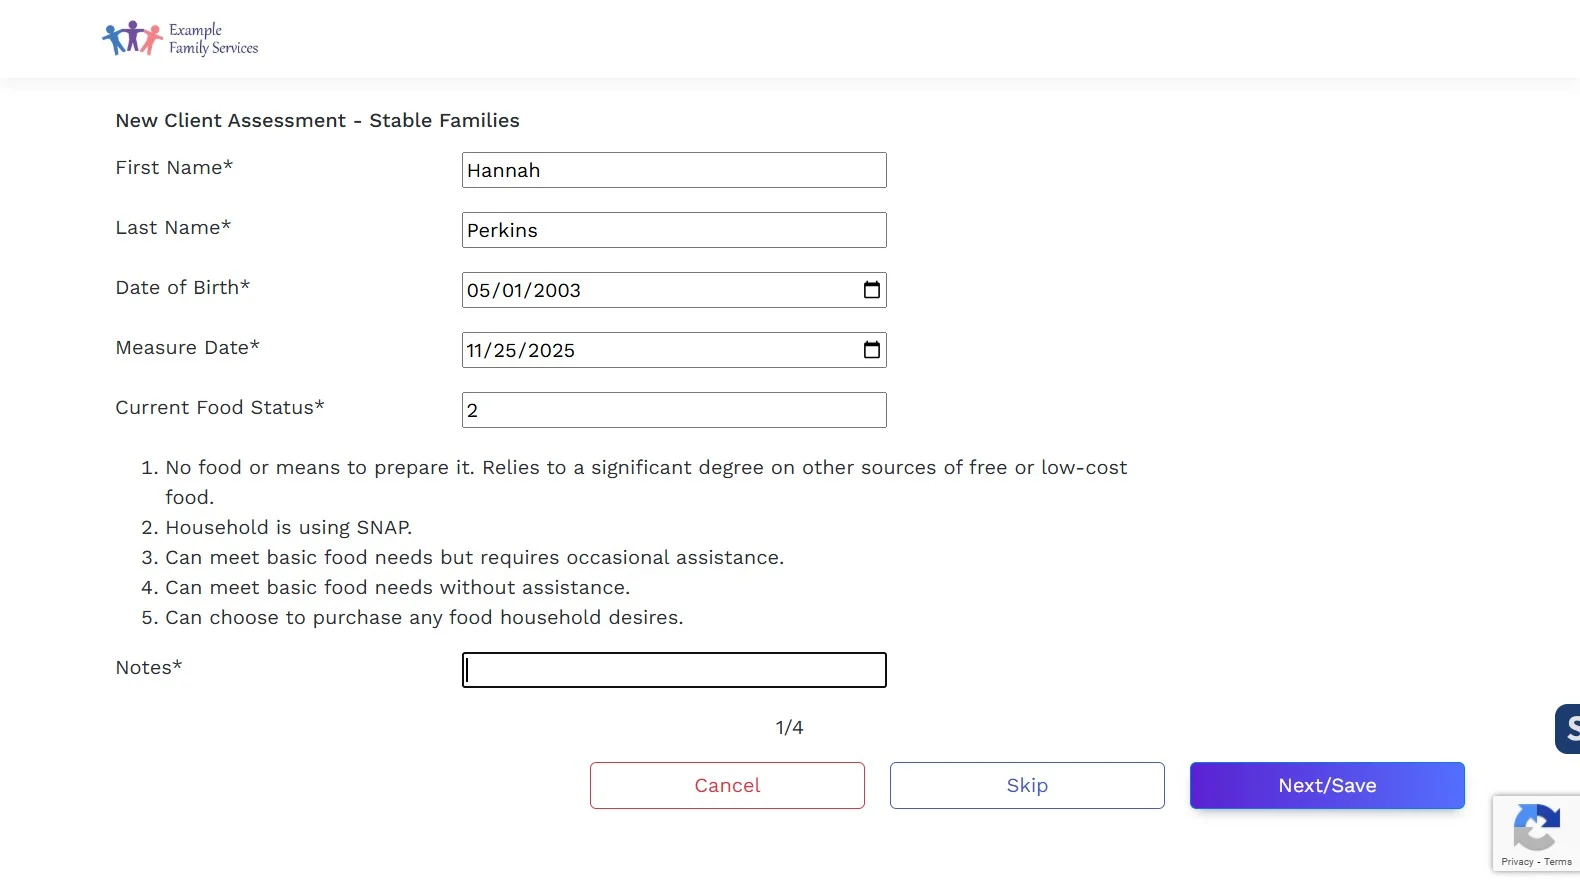Click the 1/4 page indicator
Screen dimensions: 1580x888
tap(789, 727)
